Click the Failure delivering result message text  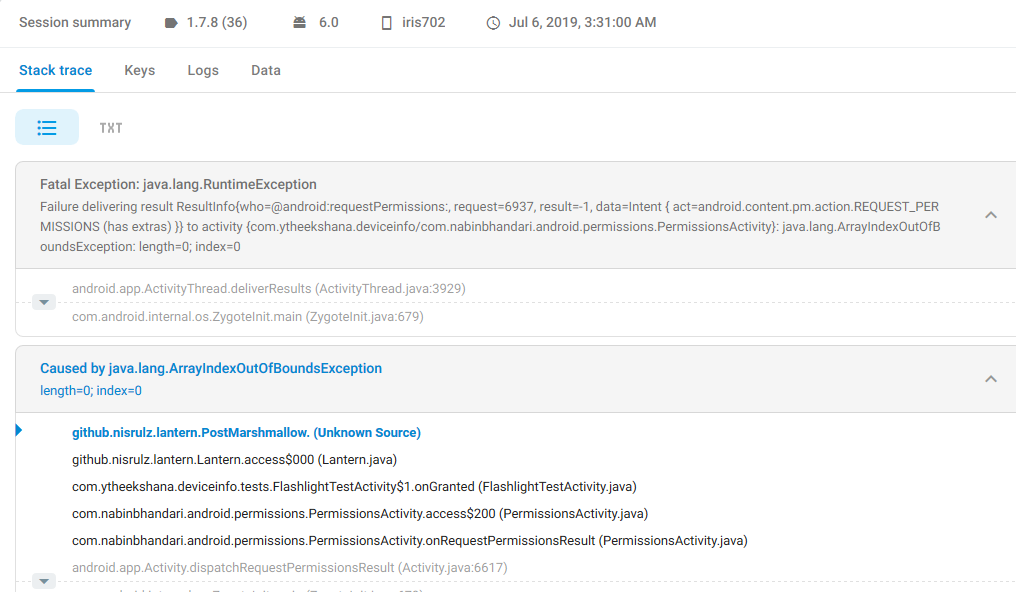(491, 227)
